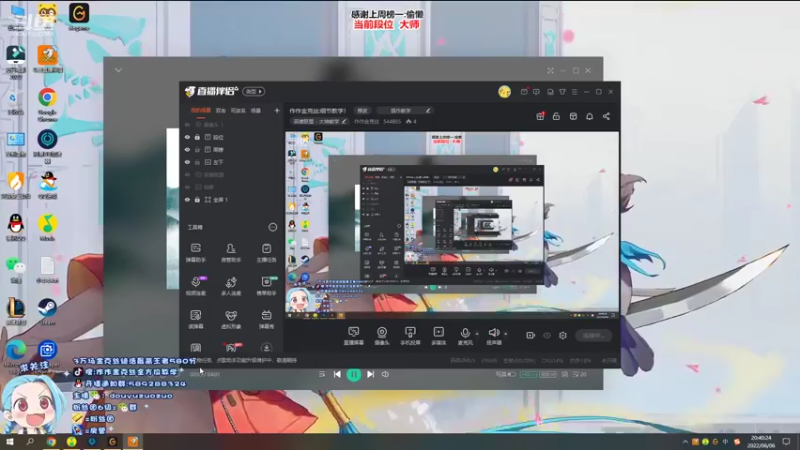Open the mode dropdown pill next to the app logo

click(254, 91)
